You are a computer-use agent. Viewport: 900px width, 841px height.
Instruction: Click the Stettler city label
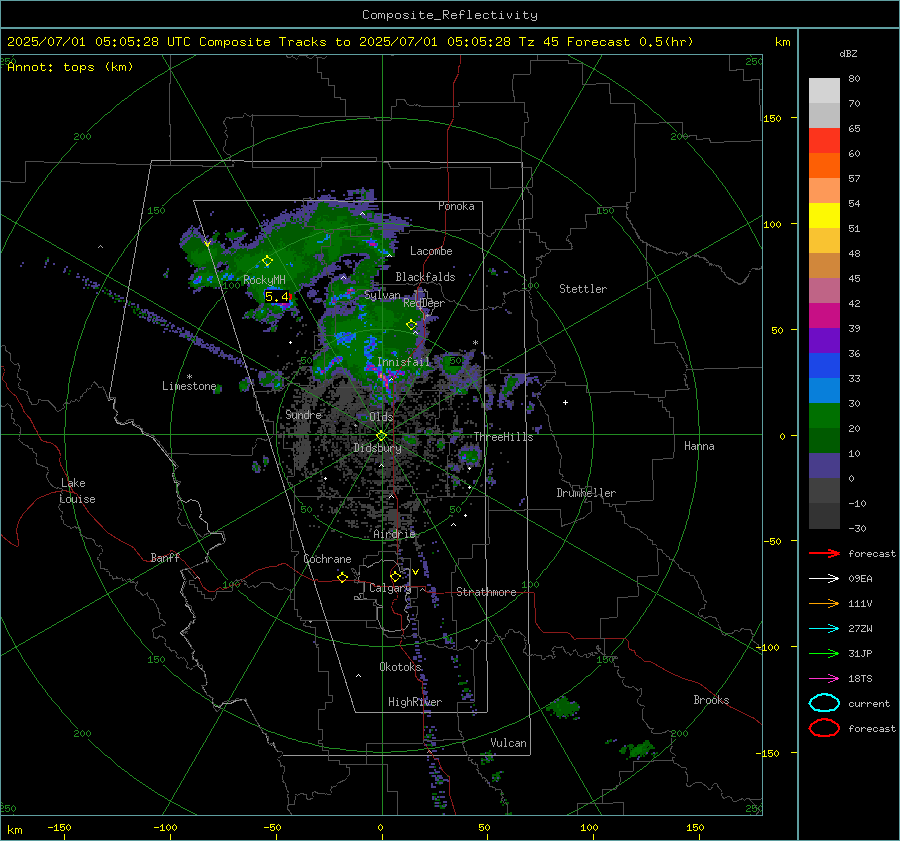click(583, 289)
